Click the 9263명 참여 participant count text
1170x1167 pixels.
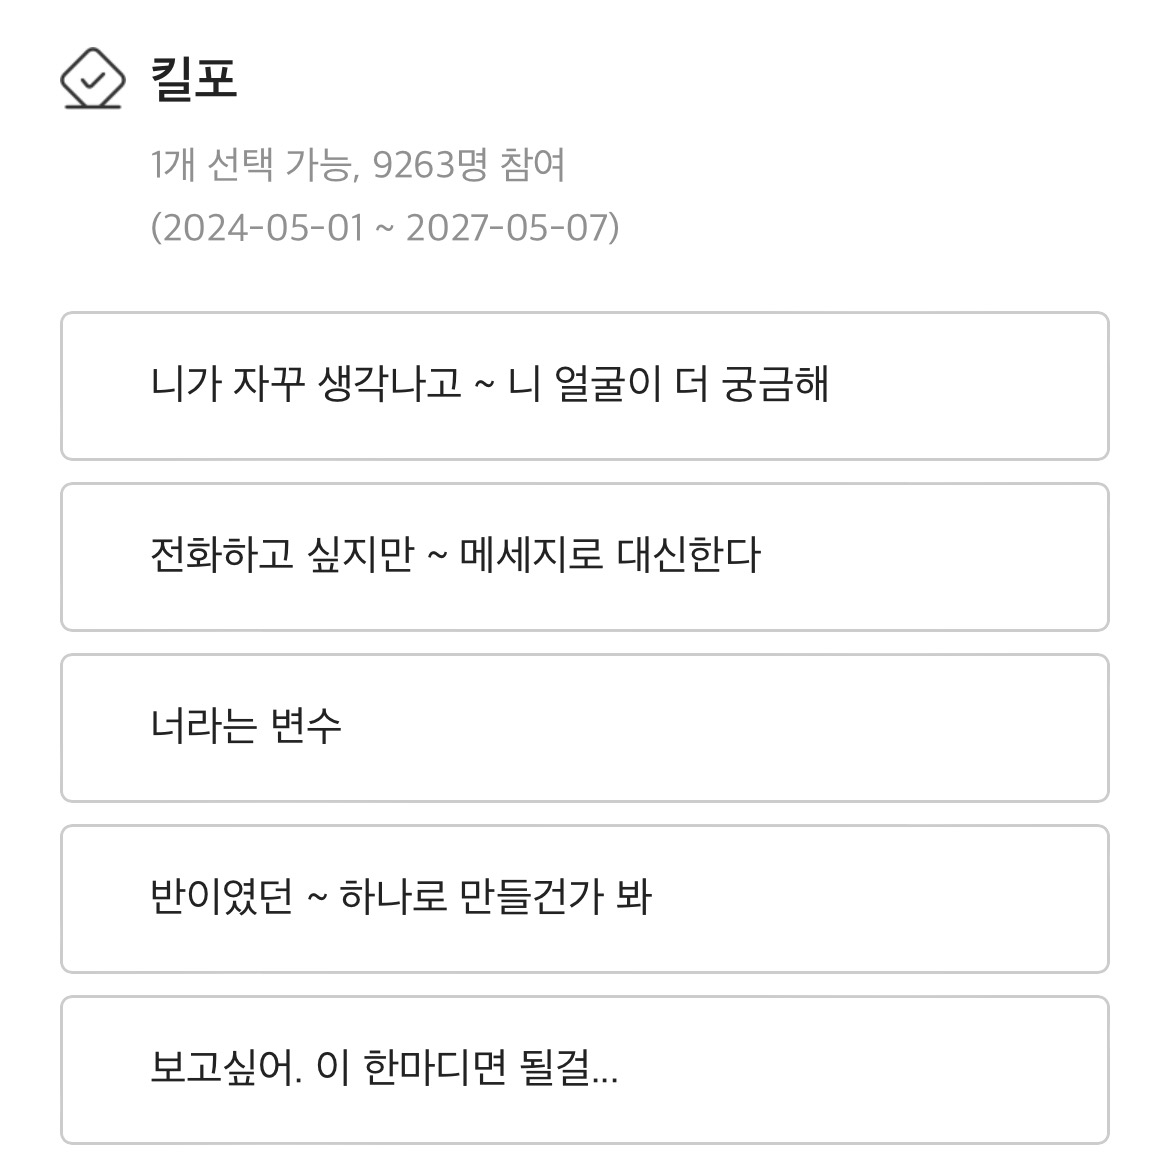[468, 165]
